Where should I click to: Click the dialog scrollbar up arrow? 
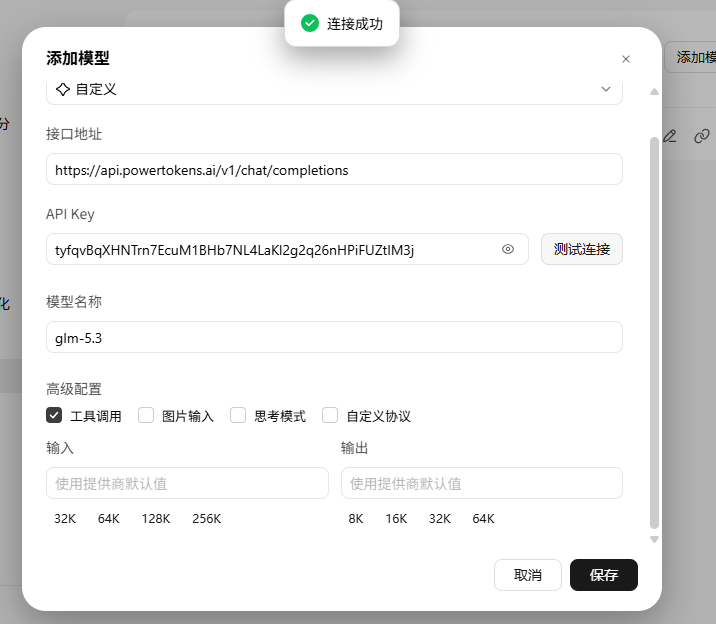click(654, 92)
